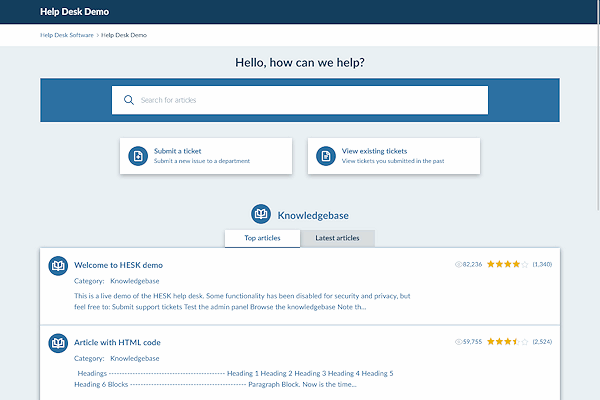Click Knowledgebase category under Article with HTML code

(x=135, y=358)
